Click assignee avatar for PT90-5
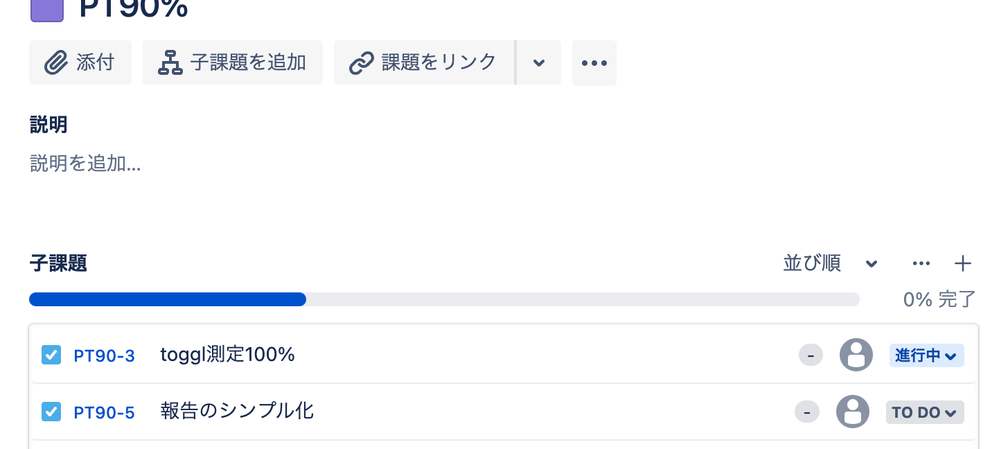 tap(852, 411)
